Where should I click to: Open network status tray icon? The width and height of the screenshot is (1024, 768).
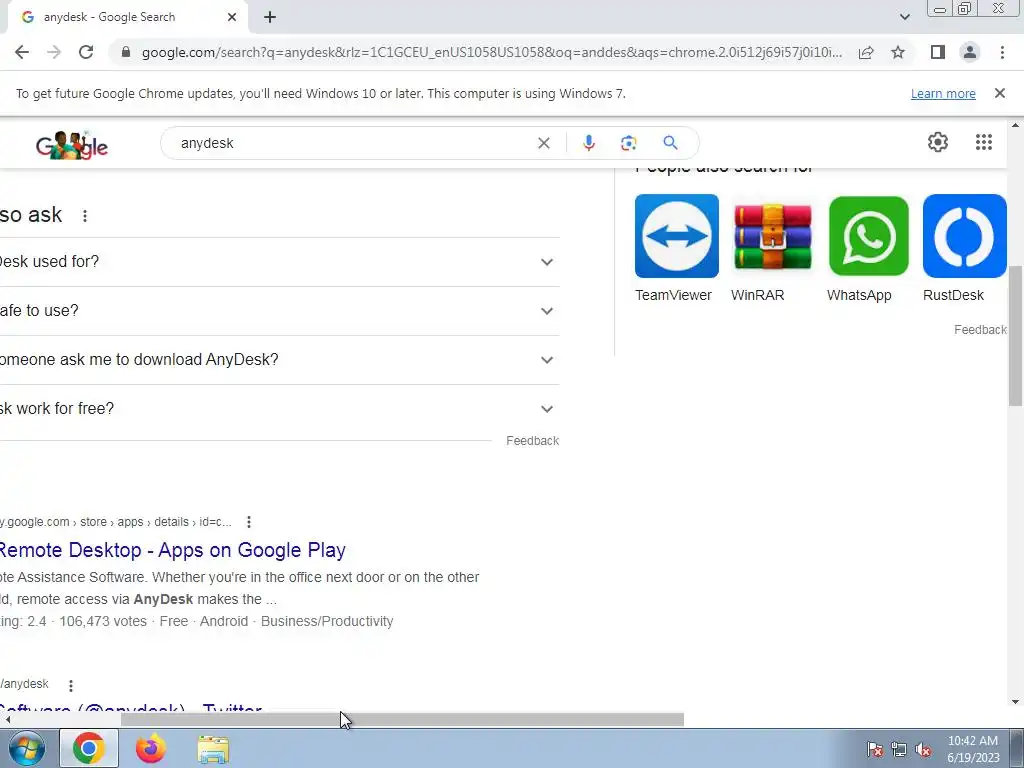point(899,749)
